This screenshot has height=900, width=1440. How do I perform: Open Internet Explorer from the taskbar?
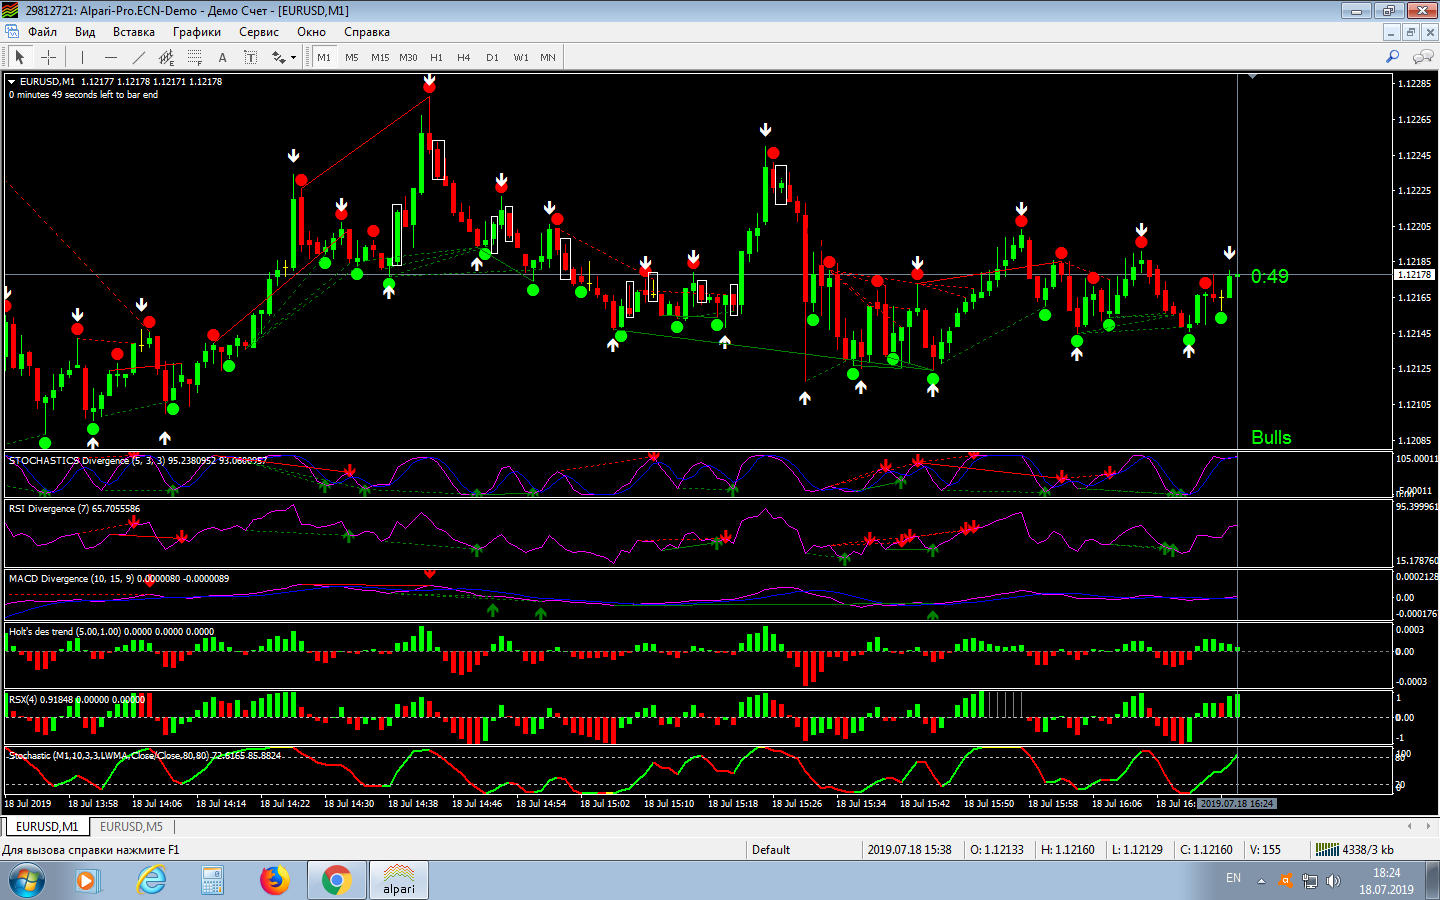click(151, 881)
